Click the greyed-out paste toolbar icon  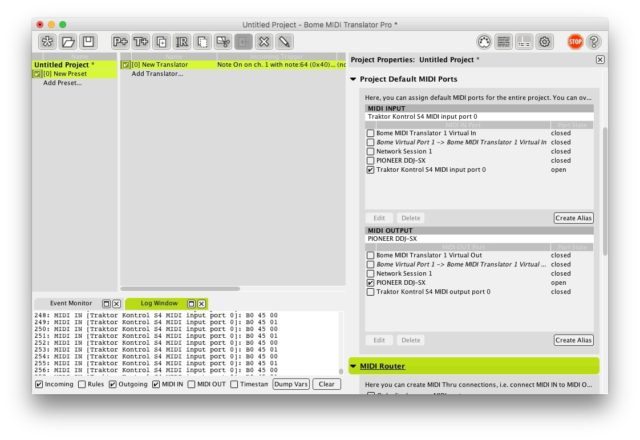[x=243, y=42]
